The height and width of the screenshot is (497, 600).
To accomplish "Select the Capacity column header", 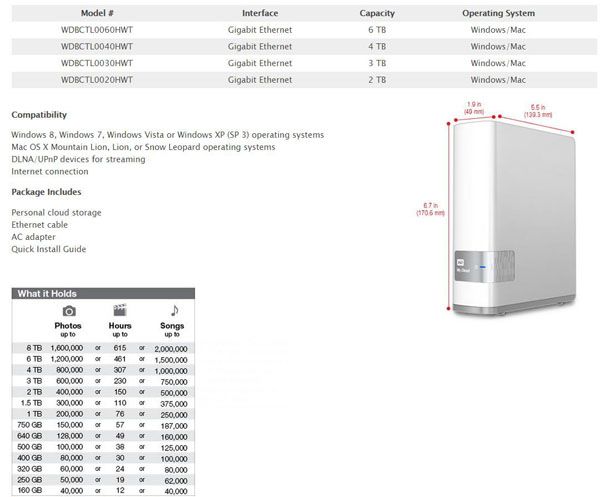I will tap(377, 13).
